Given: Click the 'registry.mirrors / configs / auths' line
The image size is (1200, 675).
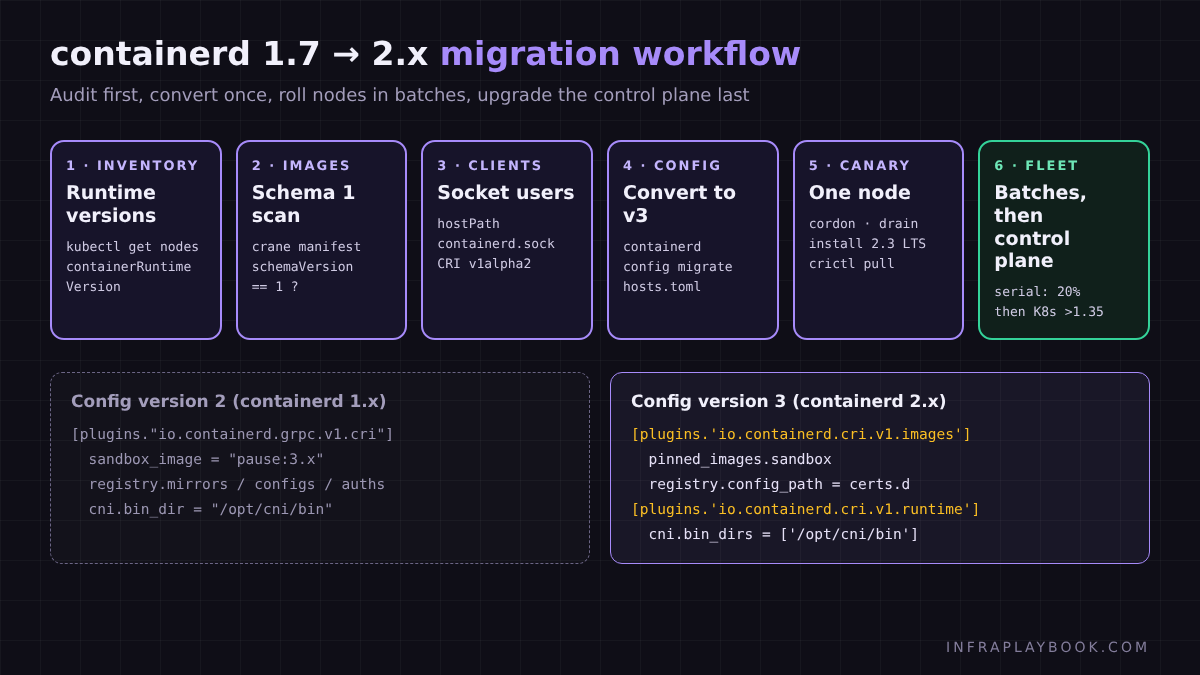Looking at the screenshot, I should click(237, 484).
